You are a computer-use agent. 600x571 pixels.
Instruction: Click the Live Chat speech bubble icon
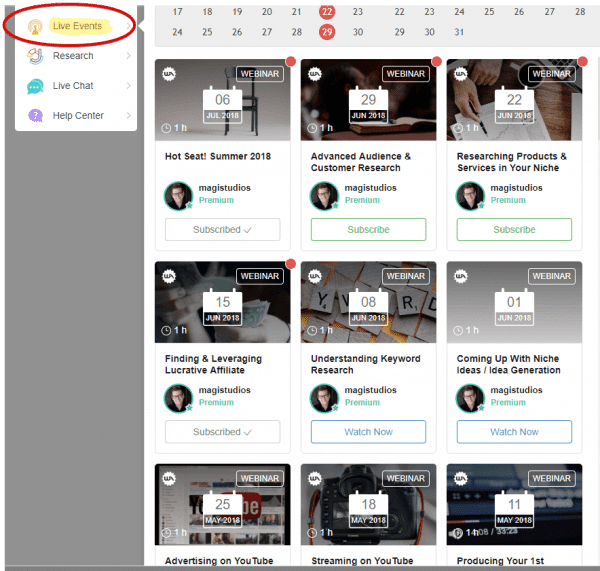35,86
